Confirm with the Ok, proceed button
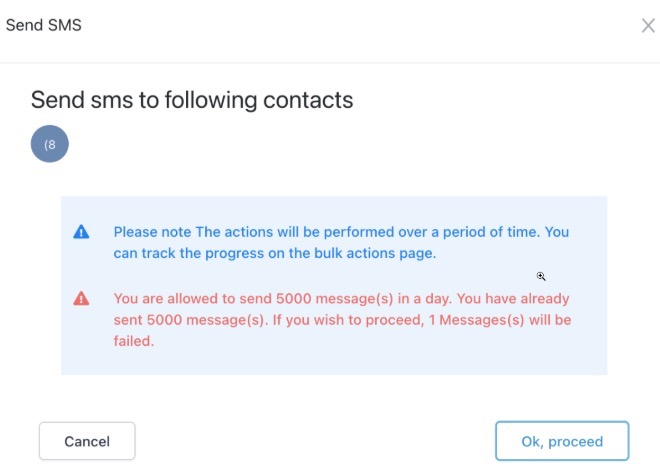This screenshot has height=470, width=660. pyautogui.click(x=562, y=441)
